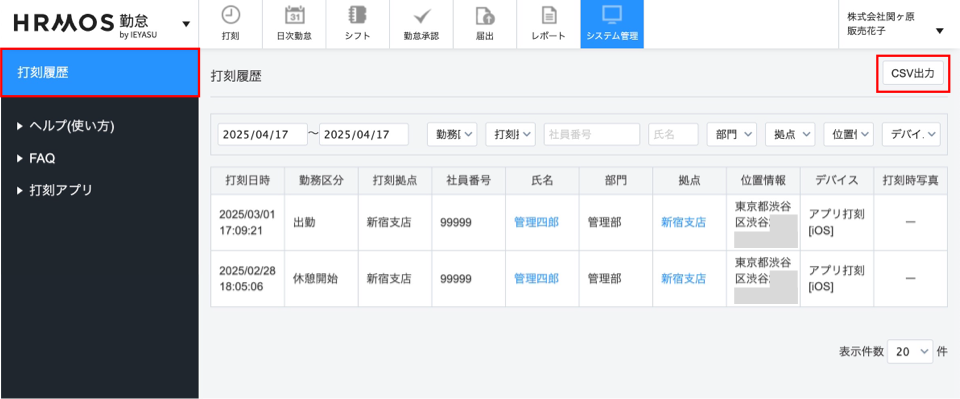
Task: Open the 打刻 clock icon tab
Action: tap(230, 24)
